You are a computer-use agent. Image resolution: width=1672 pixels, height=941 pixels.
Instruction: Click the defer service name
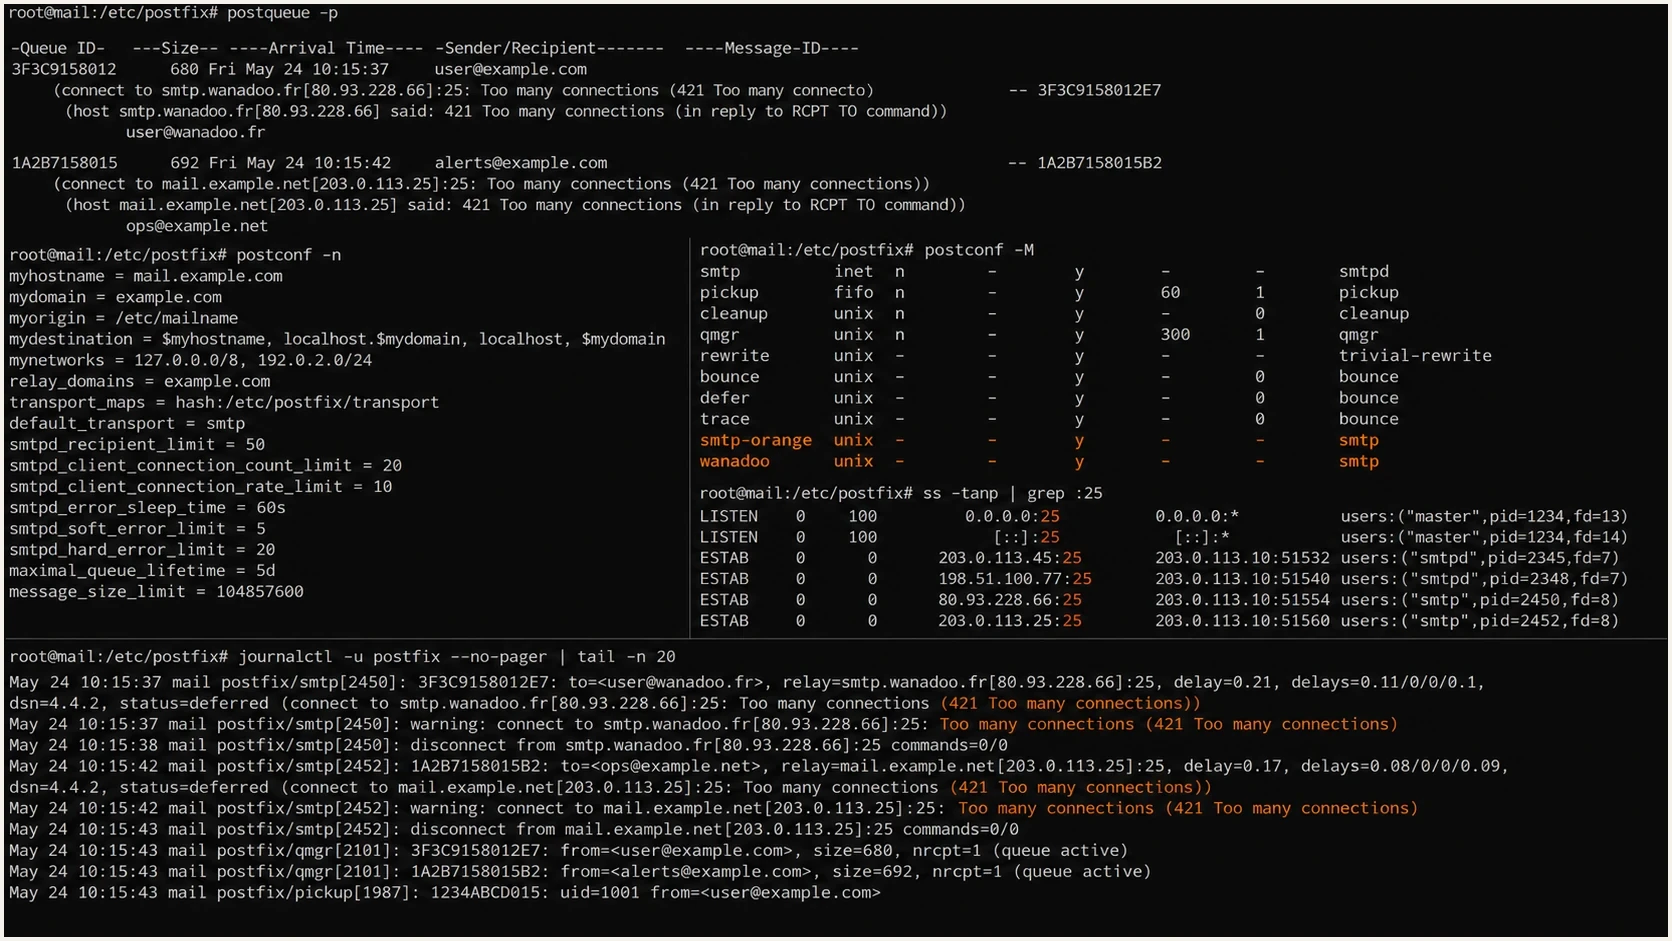[x=724, y=397]
